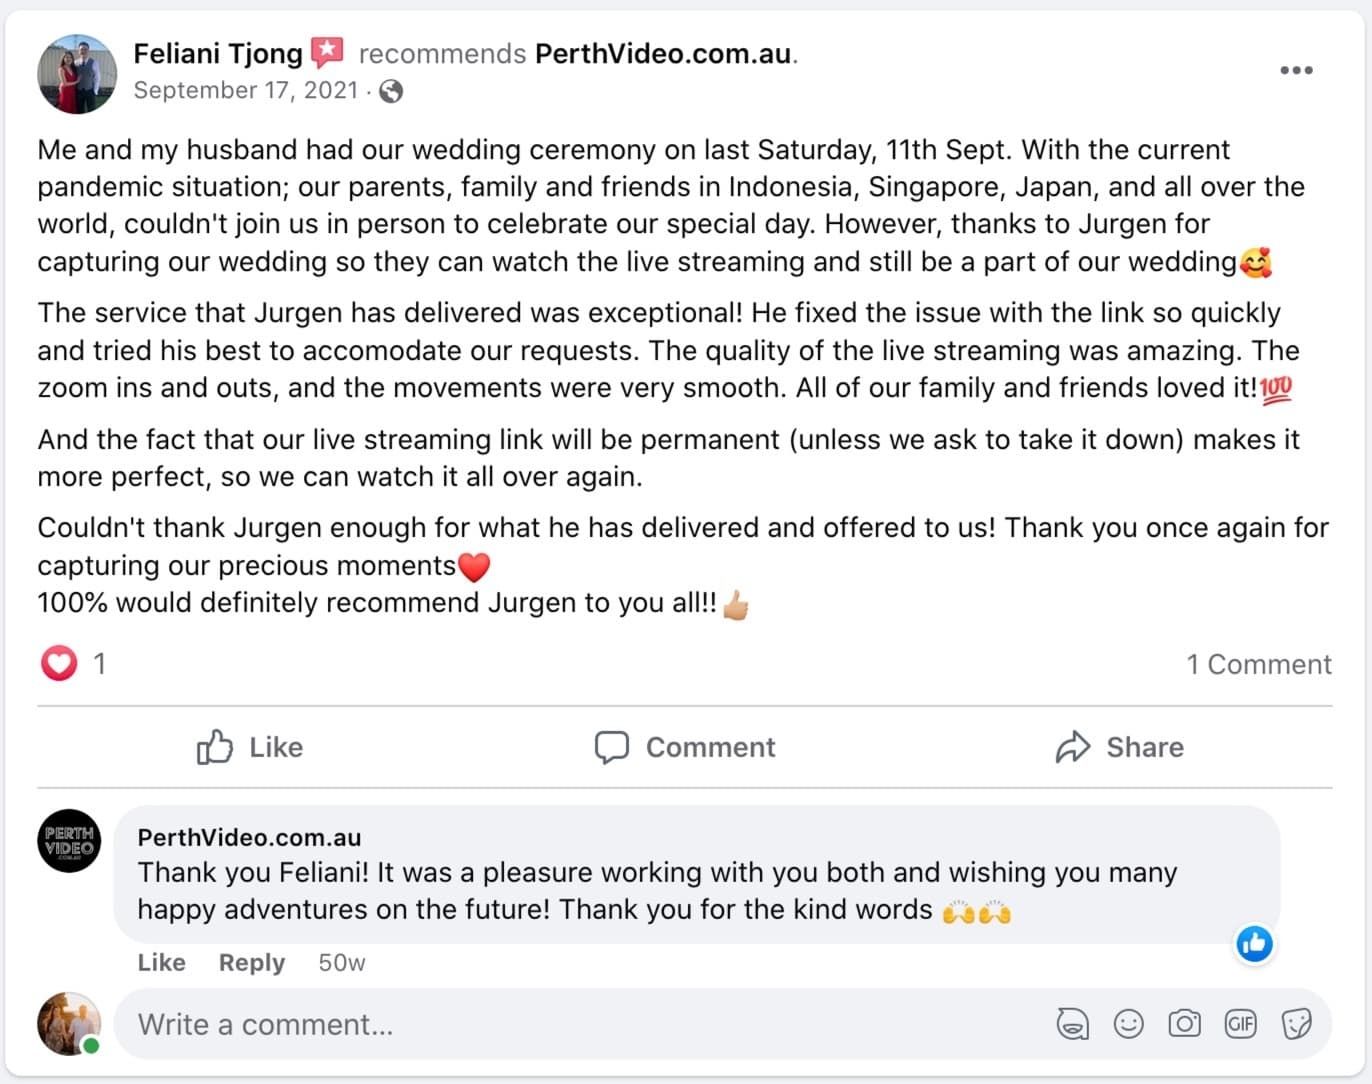Click the recommendation star badge beside Feliani Tjong
The image size is (1372, 1084).
tap(327, 52)
